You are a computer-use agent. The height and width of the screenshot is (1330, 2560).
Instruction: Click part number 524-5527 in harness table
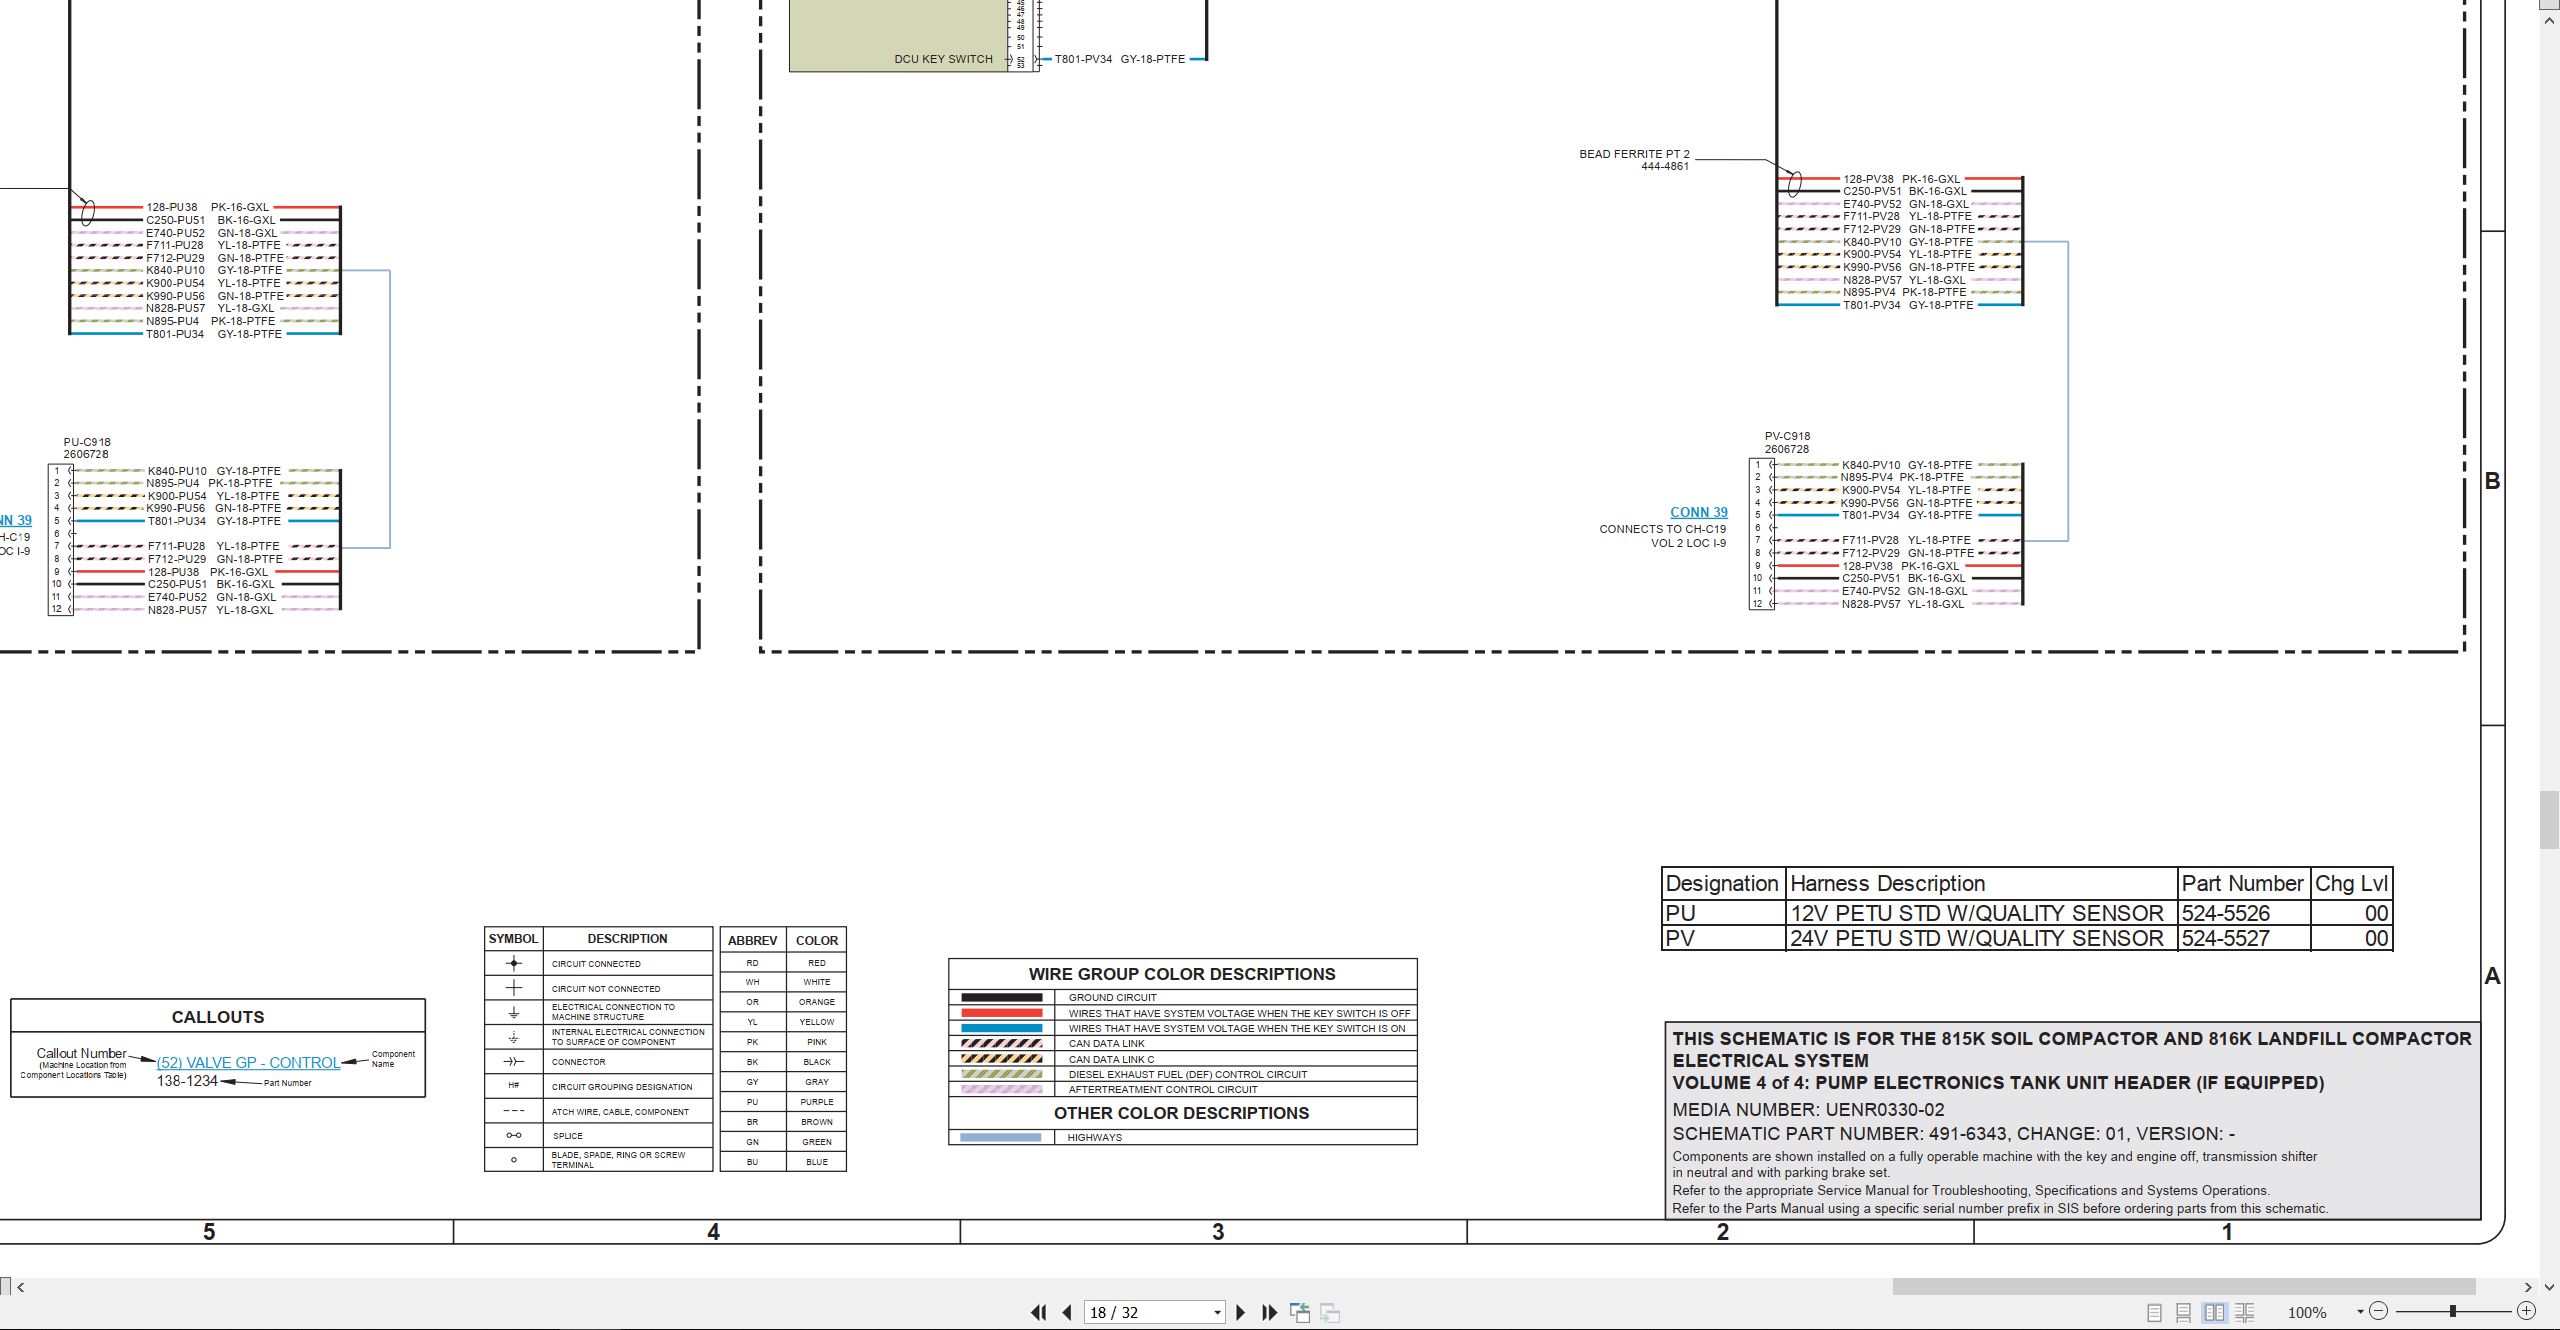(2226, 938)
